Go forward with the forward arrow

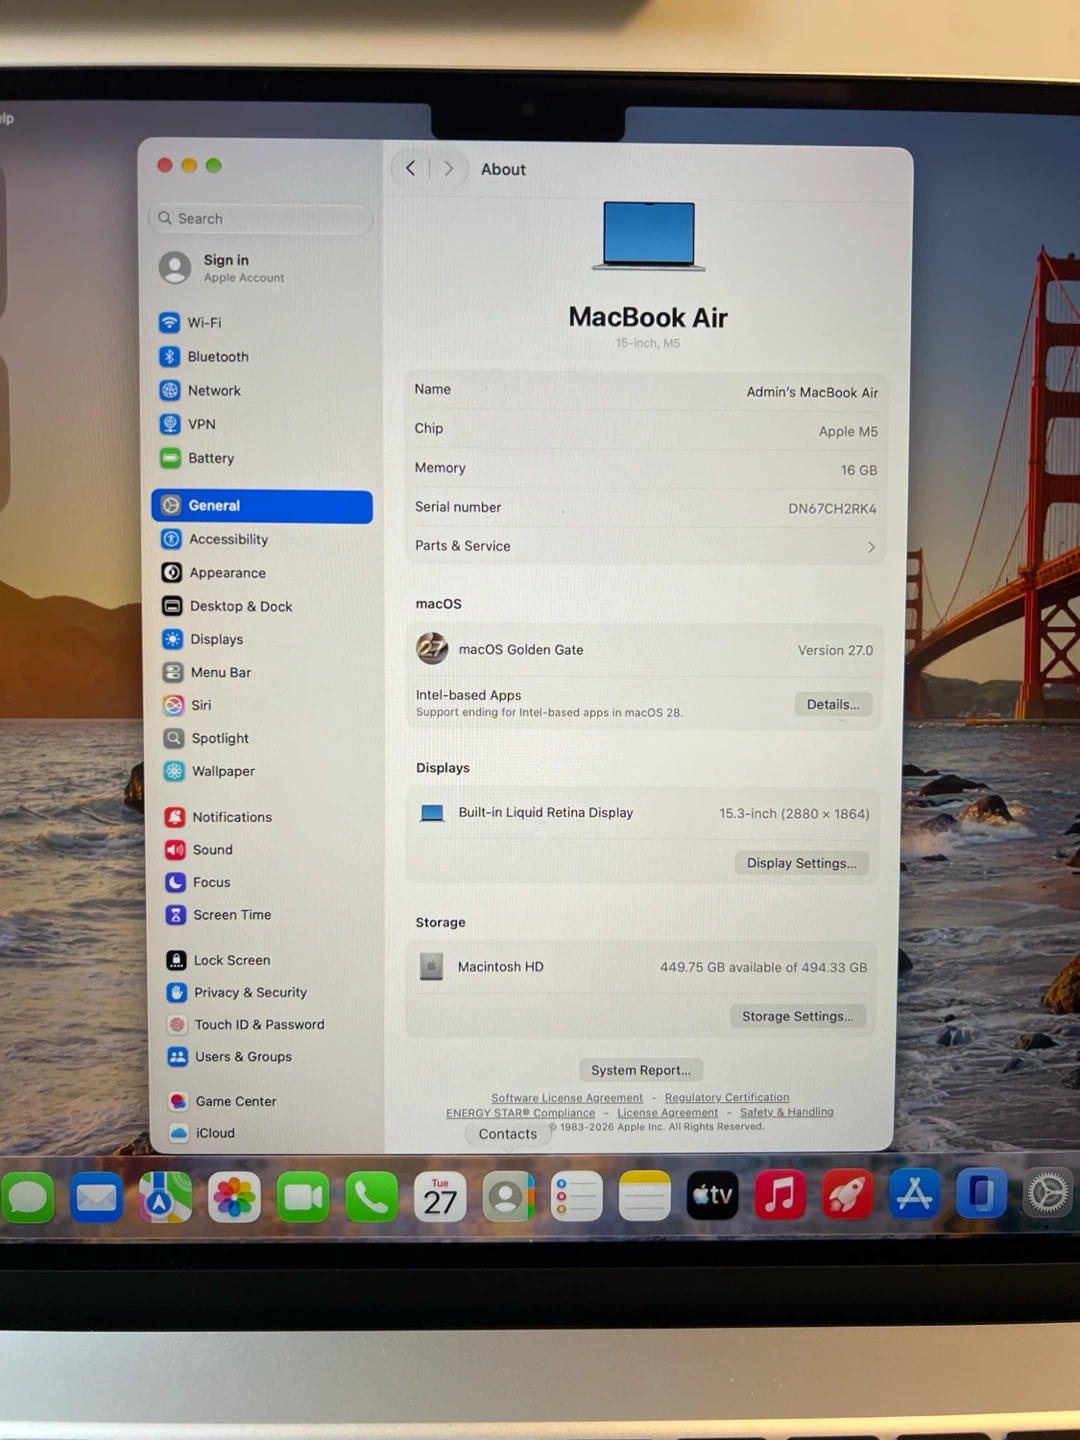(x=449, y=169)
